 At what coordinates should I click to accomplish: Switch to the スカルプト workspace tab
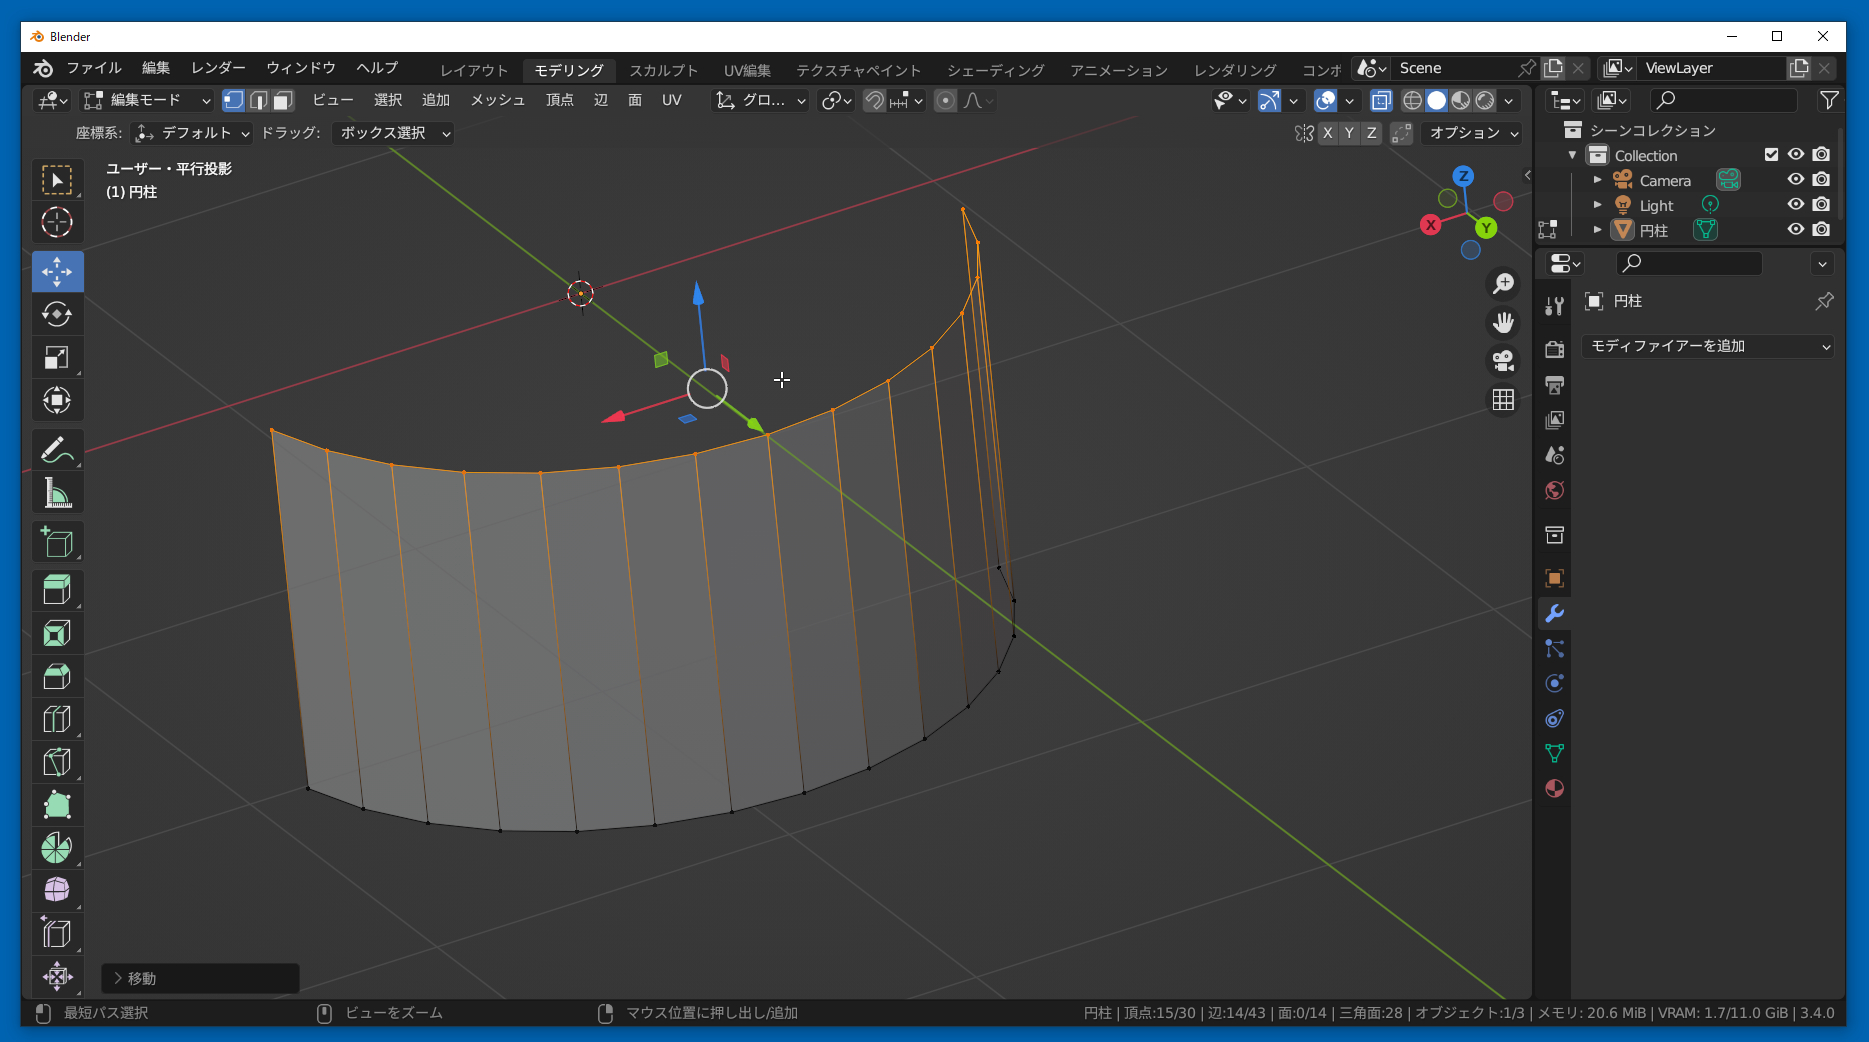(x=663, y=70)
